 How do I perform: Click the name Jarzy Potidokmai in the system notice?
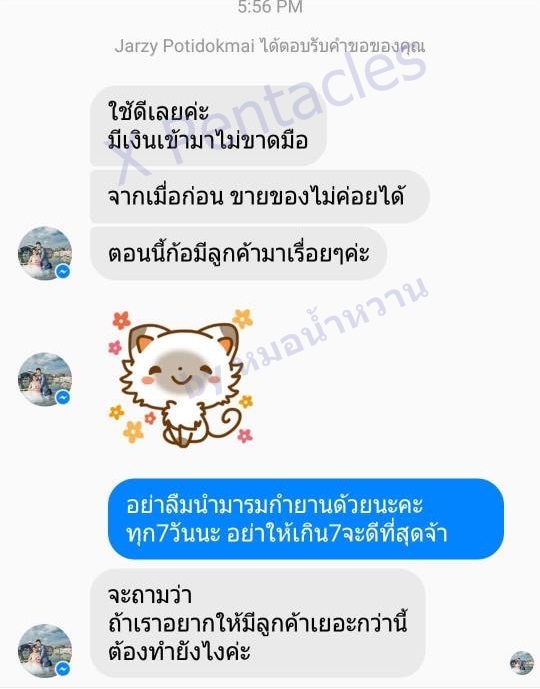pyautogui.click(x=185, y=46)
